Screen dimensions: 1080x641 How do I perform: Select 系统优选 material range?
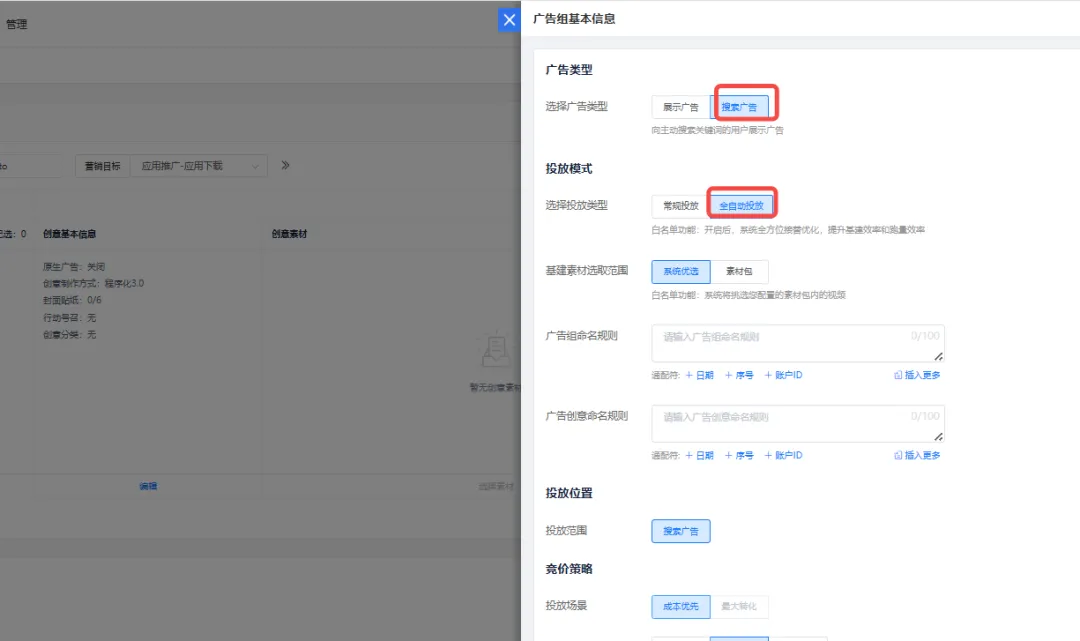[681, 271]
